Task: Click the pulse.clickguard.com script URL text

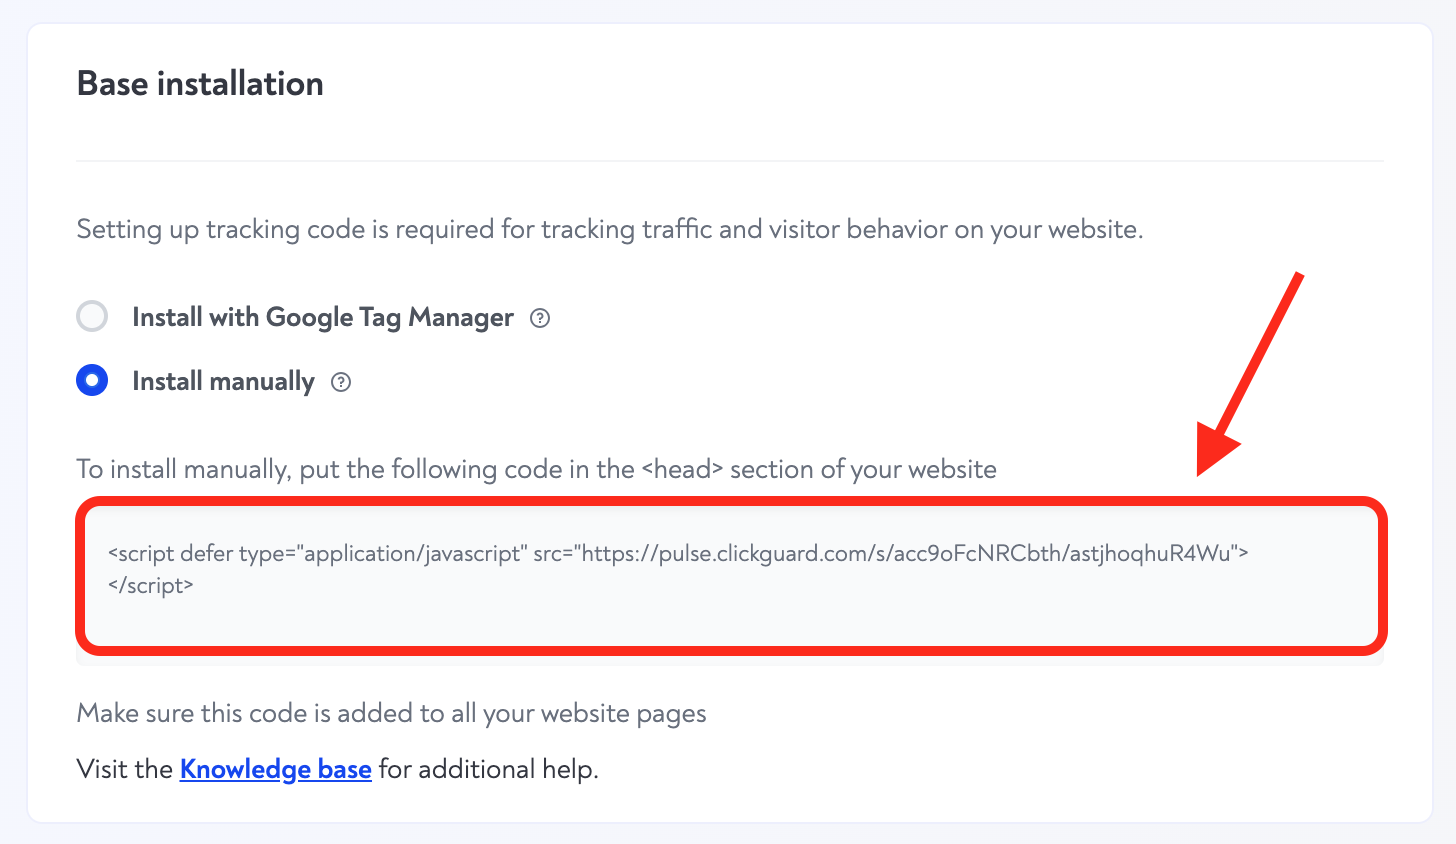Action: 910,553
